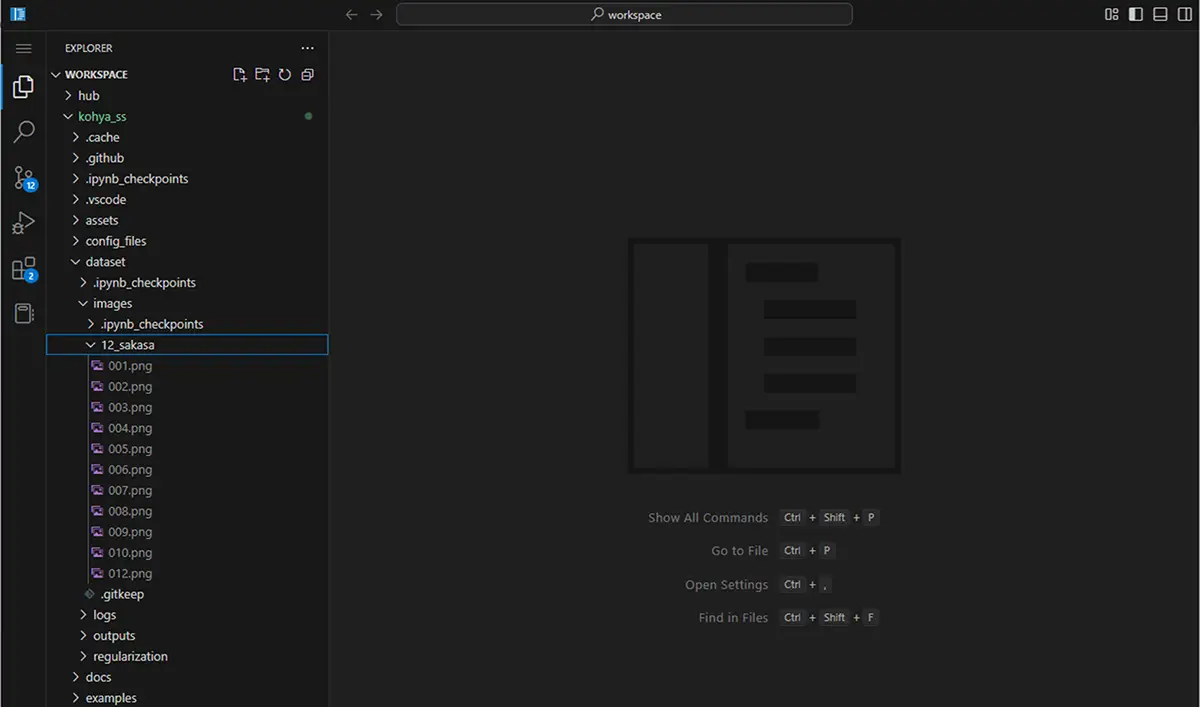Collapse all folders in Explorer

(307, 75)
